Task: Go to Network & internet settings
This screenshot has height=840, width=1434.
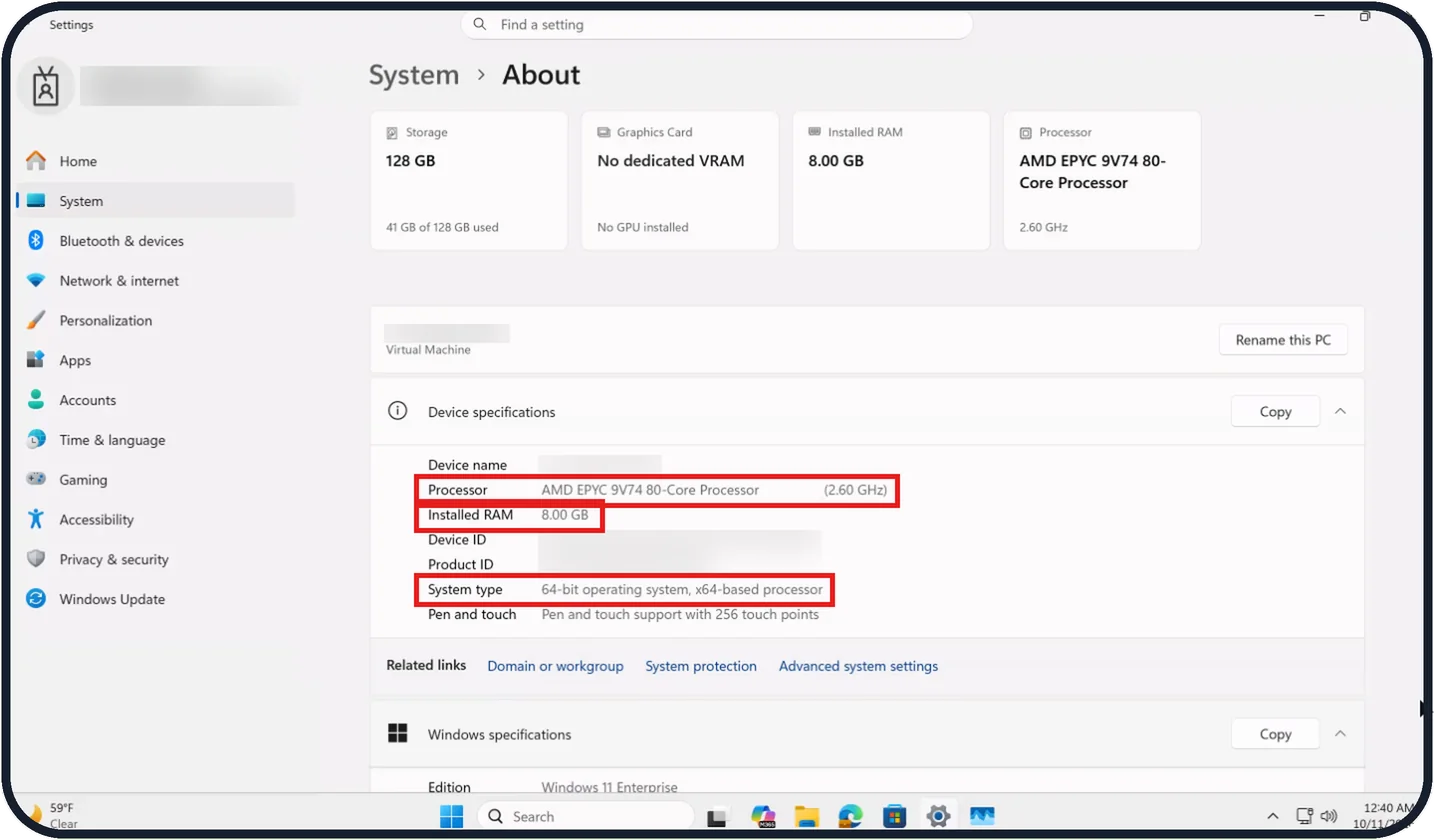Action: point(156,281)
